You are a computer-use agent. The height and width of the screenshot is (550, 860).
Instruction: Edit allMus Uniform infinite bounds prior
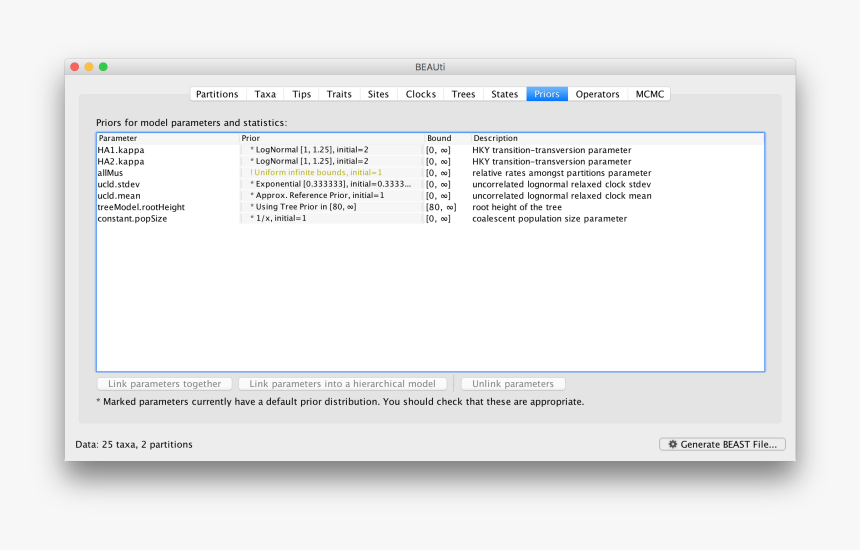click(331, 173)
